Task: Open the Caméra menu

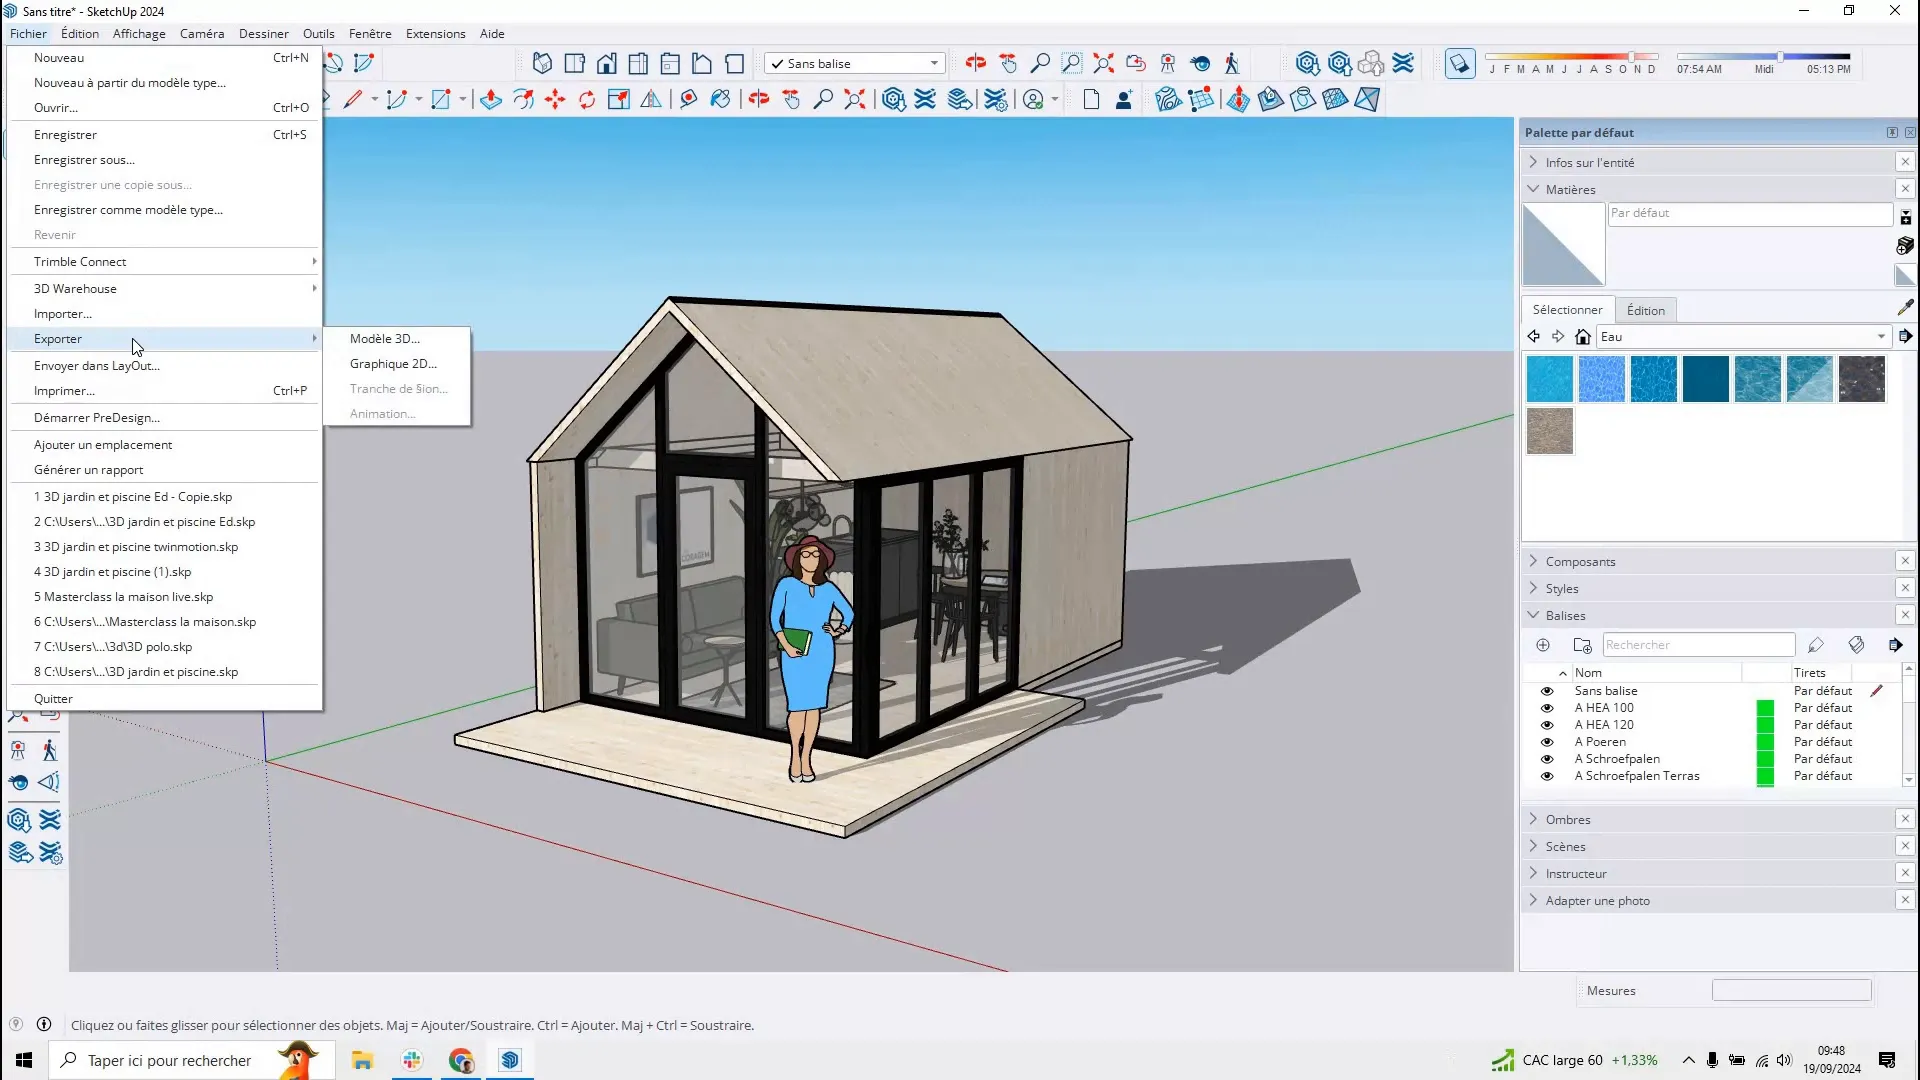Action: [x=202, y=33]
